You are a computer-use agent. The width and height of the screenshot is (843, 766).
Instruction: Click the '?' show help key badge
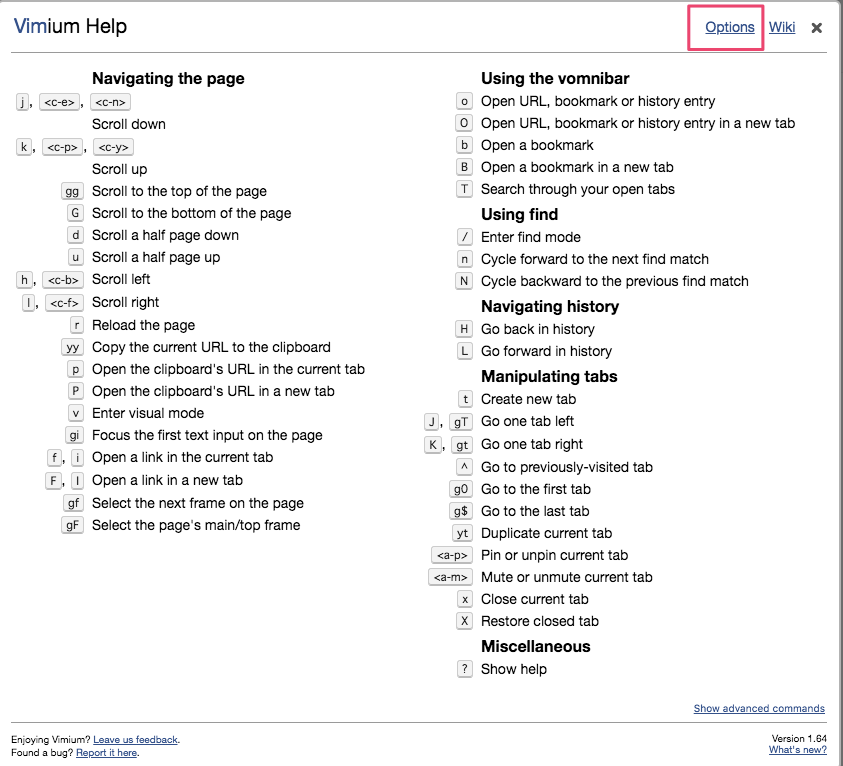[x=464, y=669]
